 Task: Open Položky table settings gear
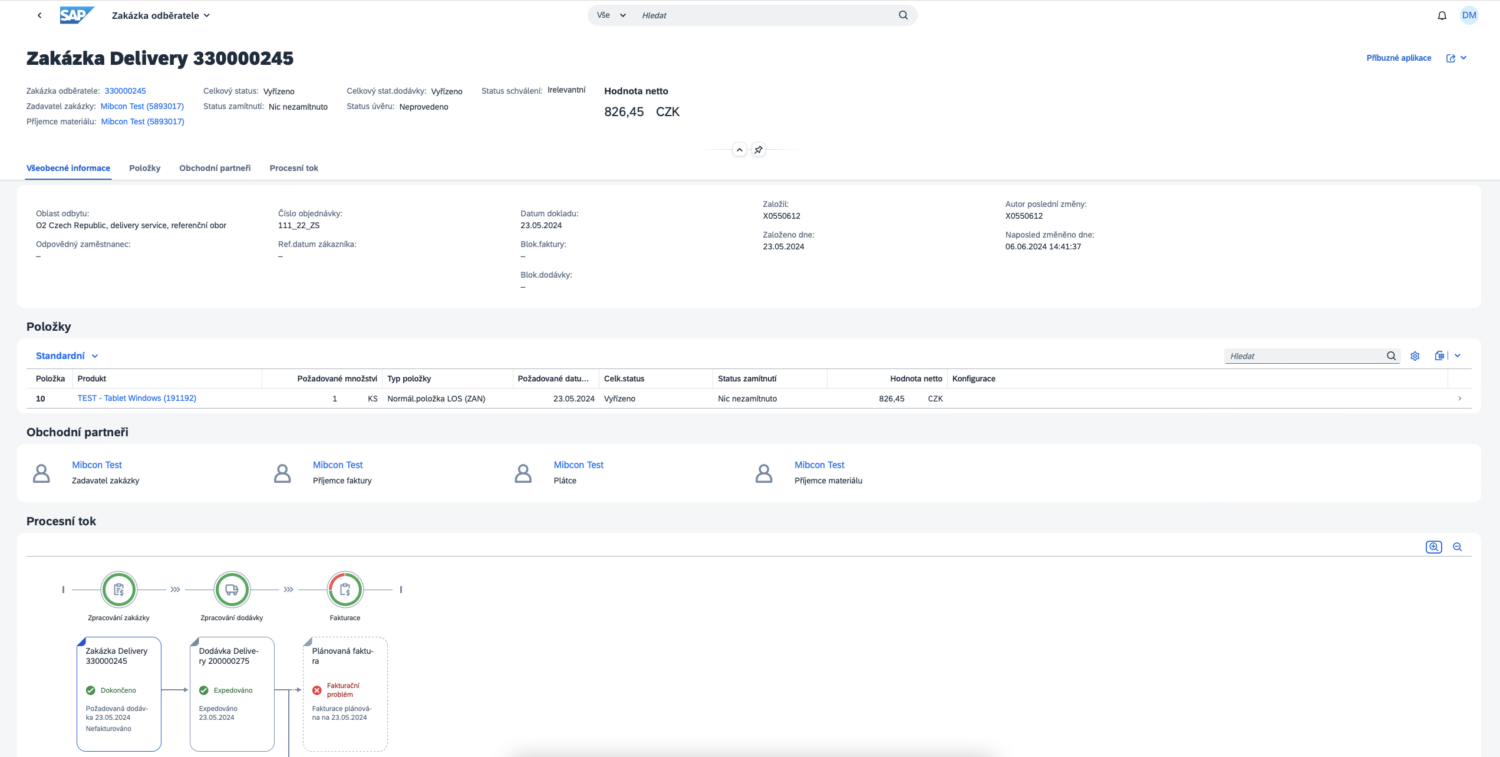[1415, 356]
